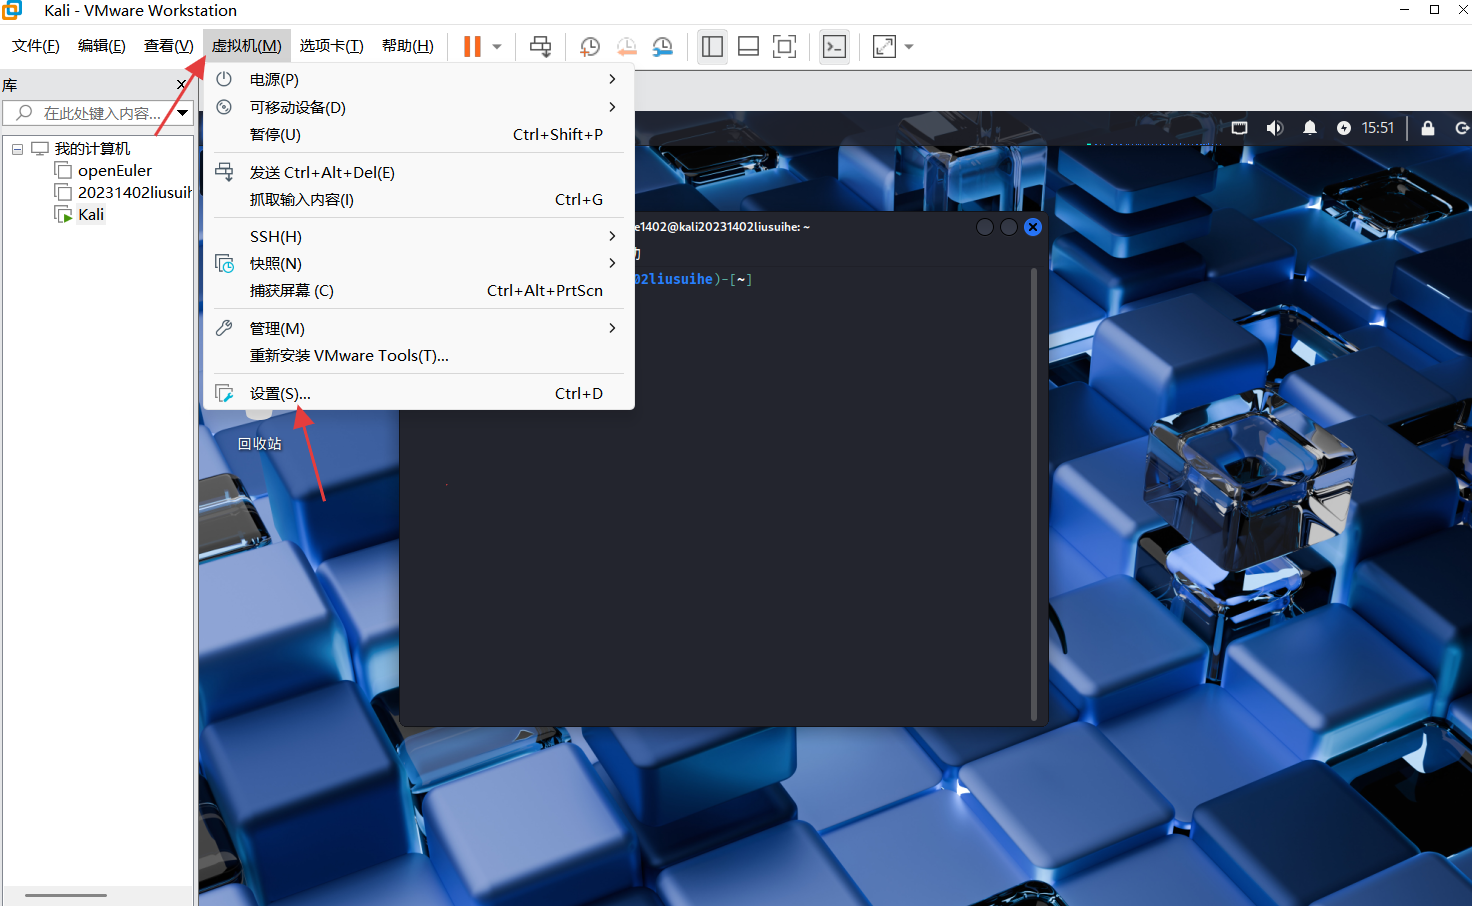Open the stretch display dropdown arrow
This screenshot has height=906, width=1472.
point(909,46)
